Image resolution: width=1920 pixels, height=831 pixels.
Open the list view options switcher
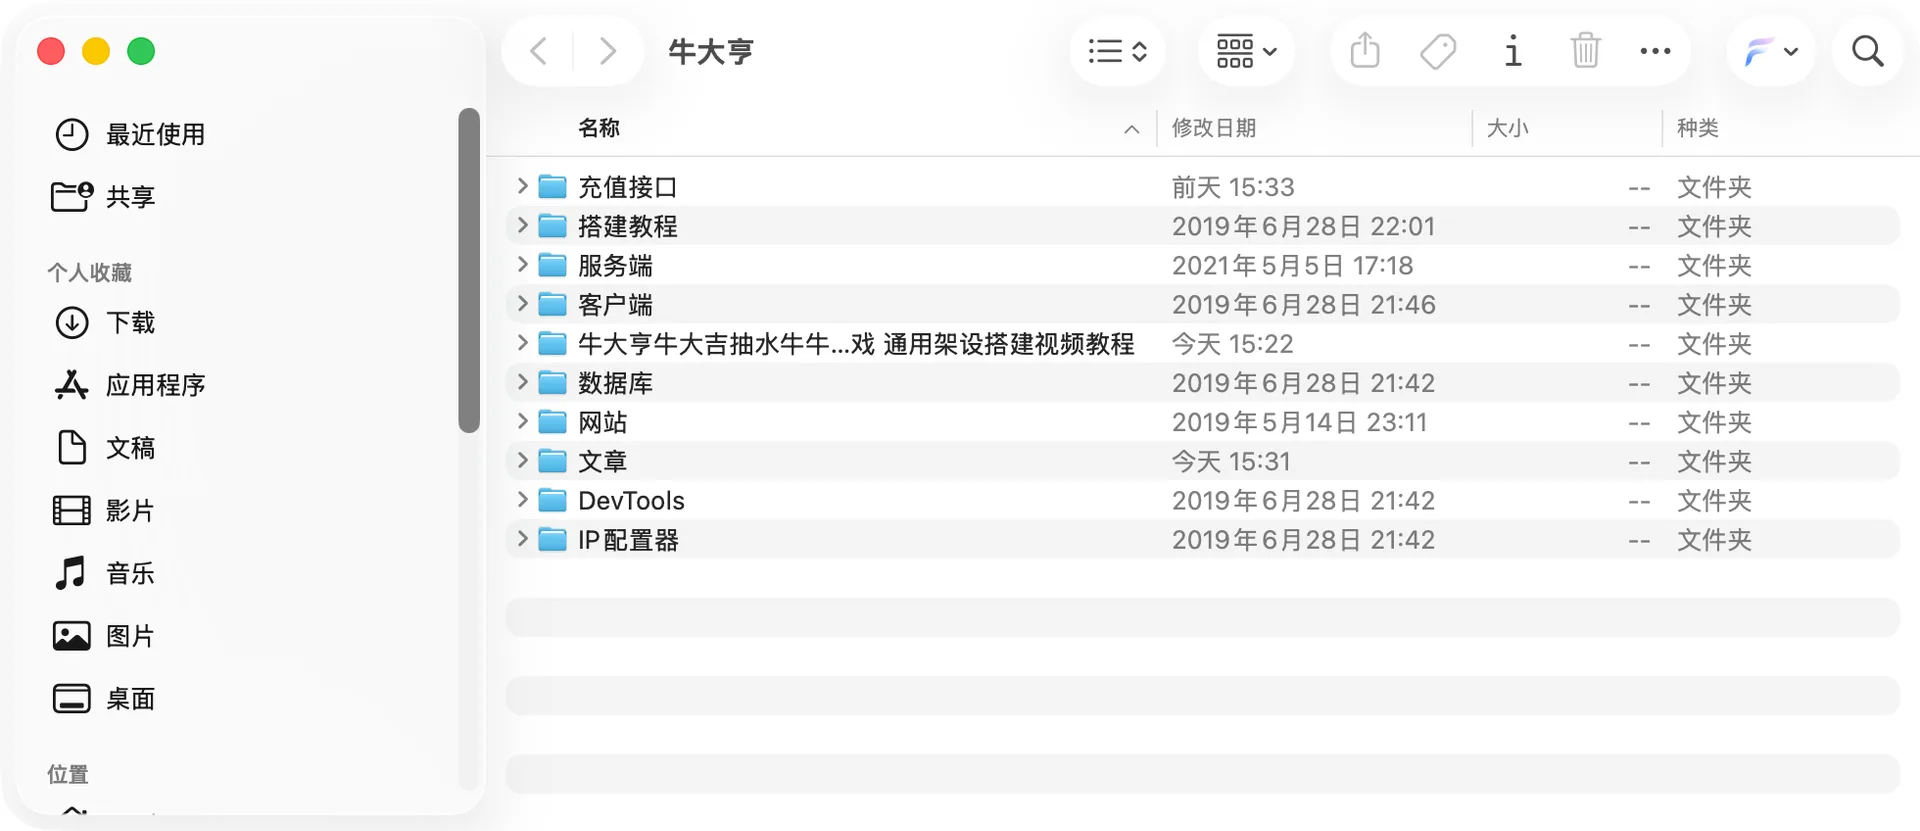tap(1117, 51)
